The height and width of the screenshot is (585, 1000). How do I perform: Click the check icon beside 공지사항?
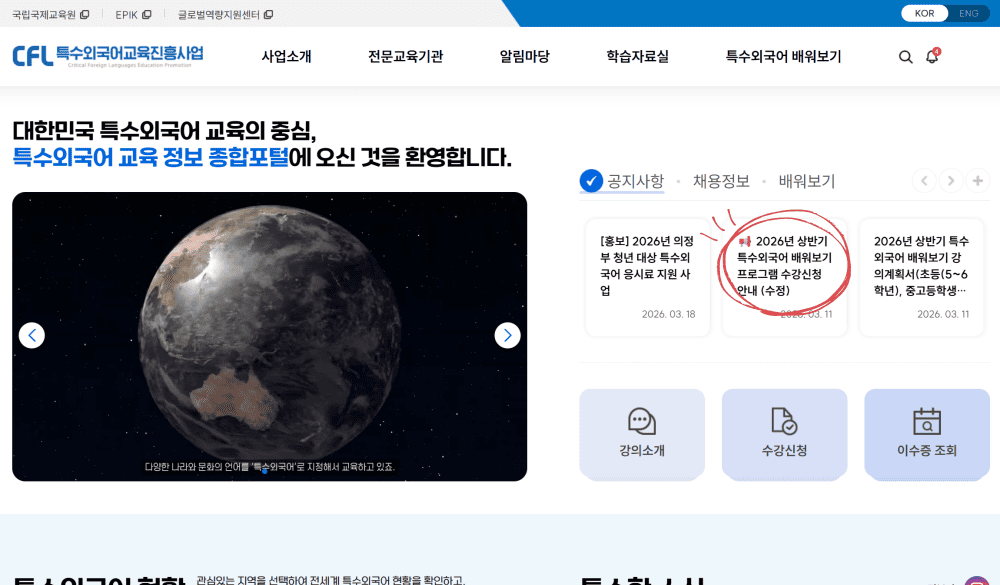tap(589, 181)
